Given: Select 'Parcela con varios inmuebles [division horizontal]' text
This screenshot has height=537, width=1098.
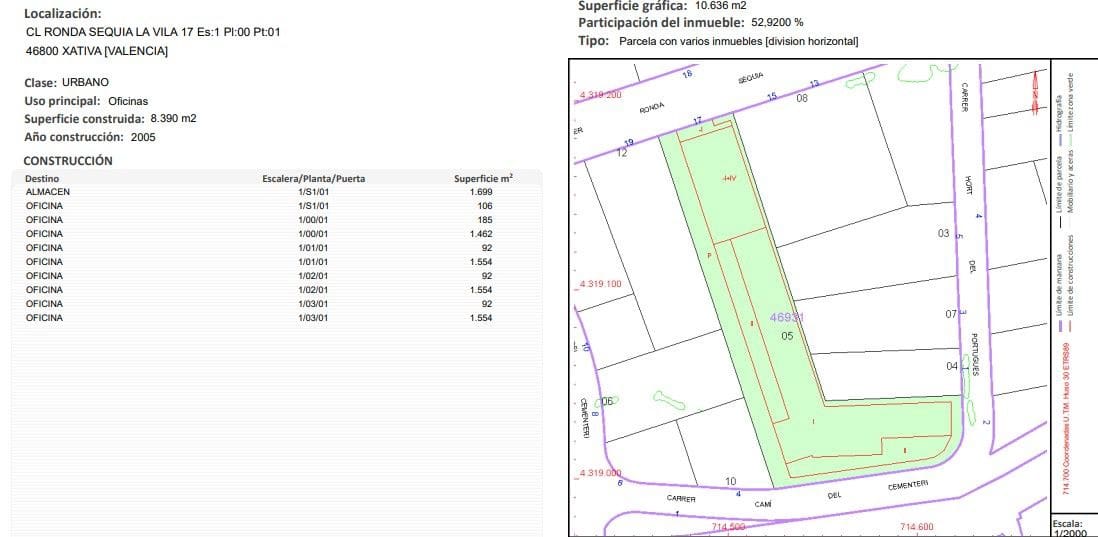Looking at the screenshot, I should [739, 41].
